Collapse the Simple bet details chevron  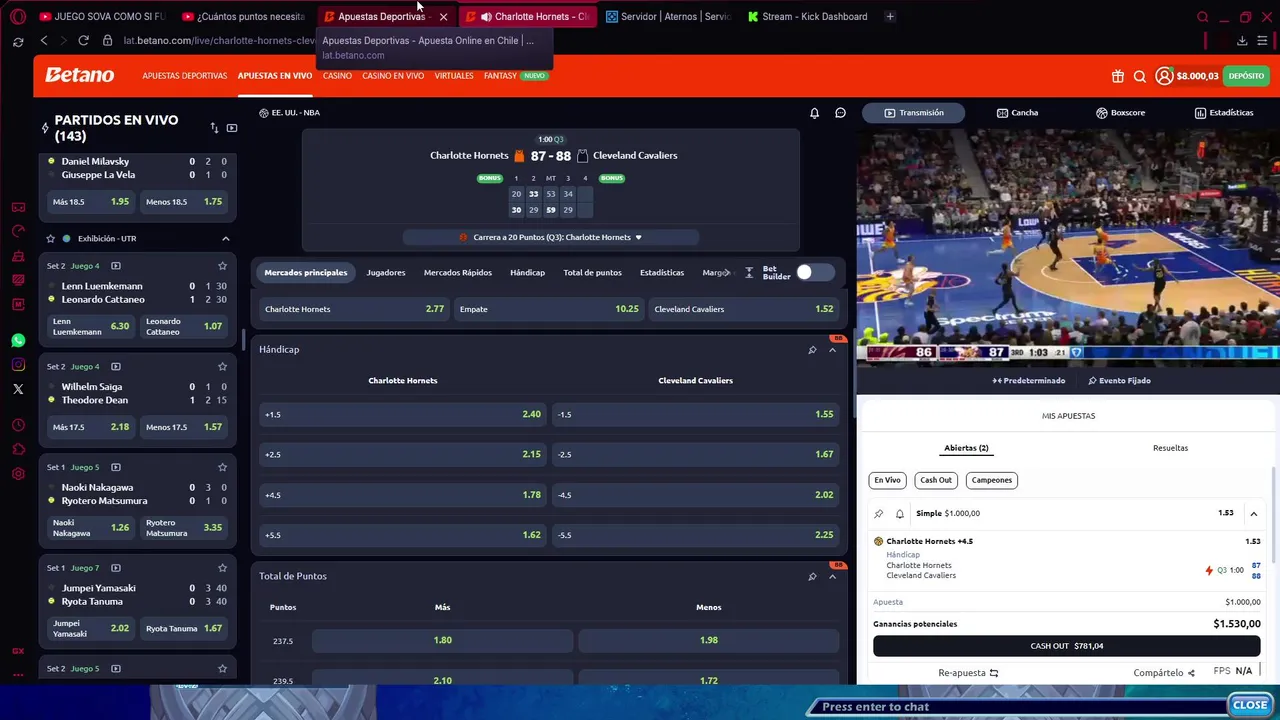(x=1253, y=514)
